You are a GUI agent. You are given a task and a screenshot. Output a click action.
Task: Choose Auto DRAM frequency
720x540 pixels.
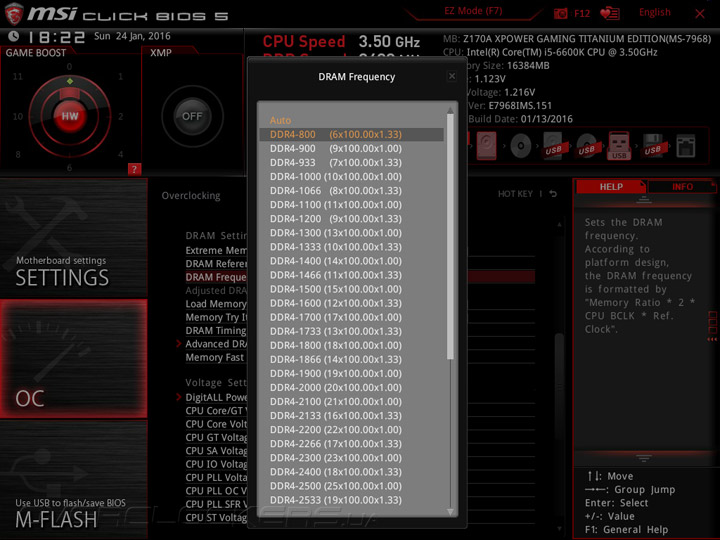point(351,120)
